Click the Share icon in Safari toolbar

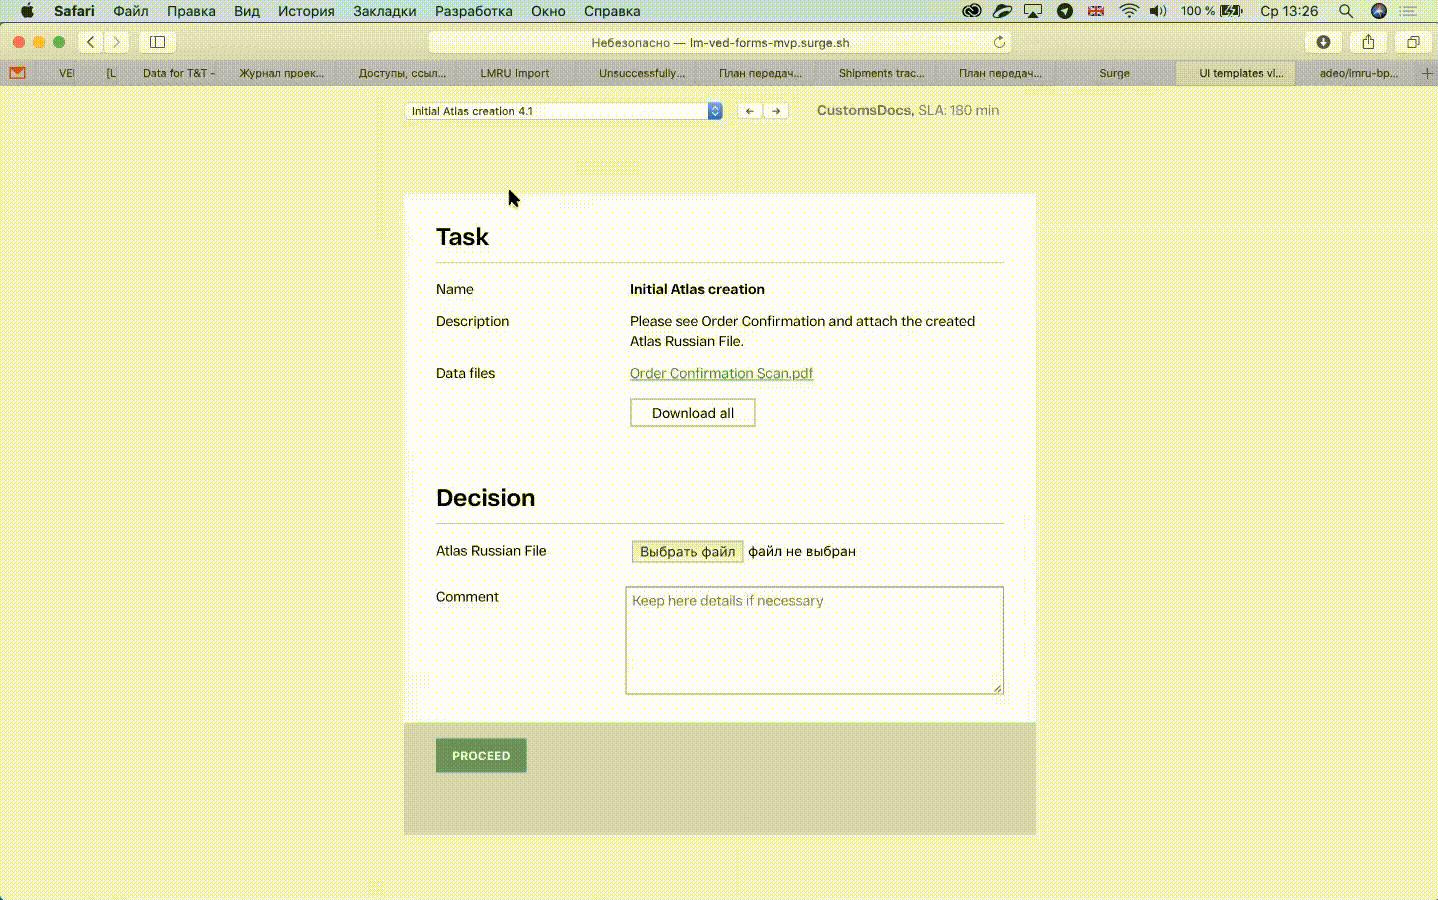tap(1368, 42)
